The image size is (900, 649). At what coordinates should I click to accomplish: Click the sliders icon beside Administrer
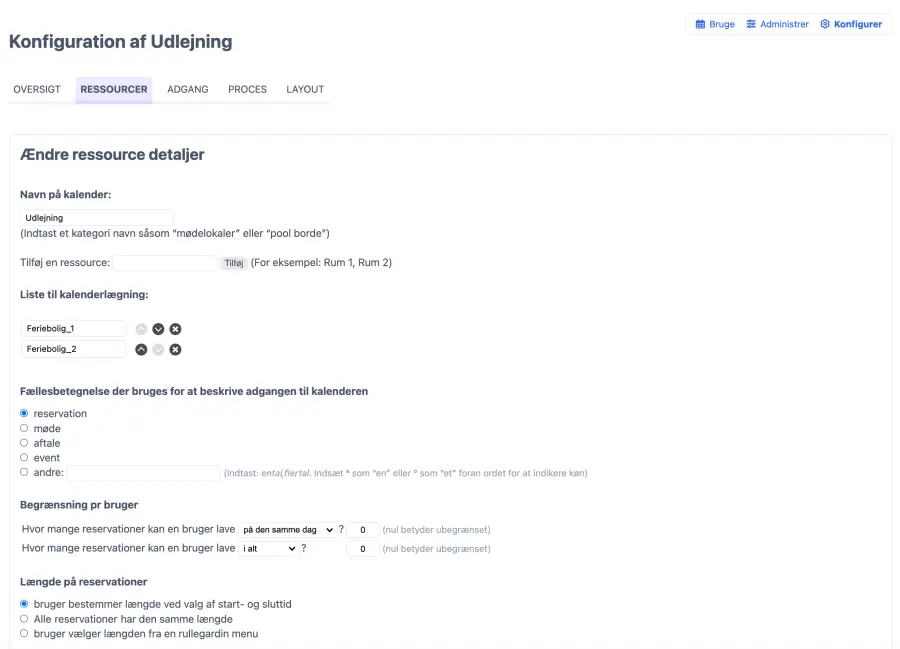(x=751, y=24)
